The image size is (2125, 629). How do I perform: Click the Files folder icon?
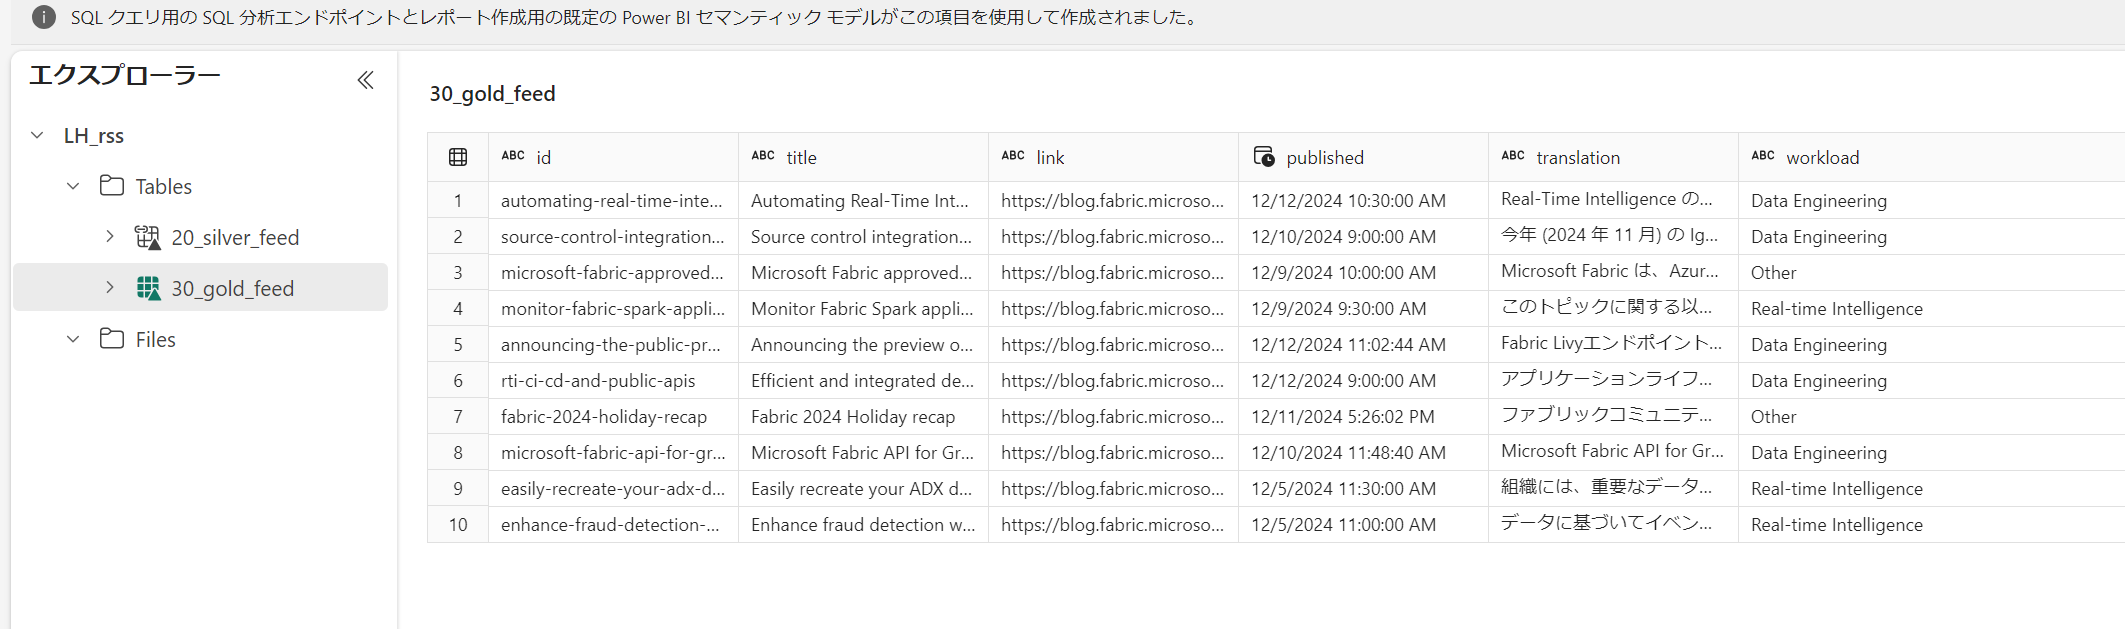point(112,339)
